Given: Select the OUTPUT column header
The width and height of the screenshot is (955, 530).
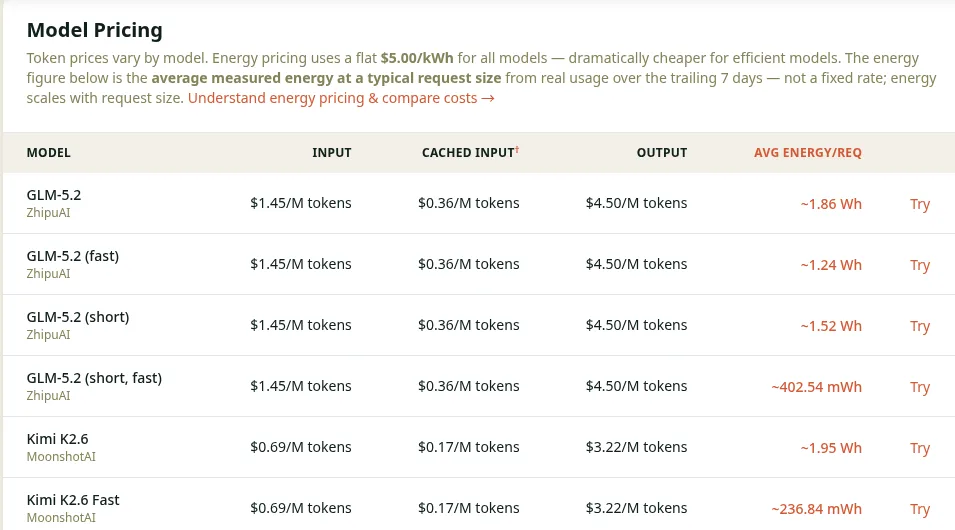Looking at the screenshot, I should [661, 153].
